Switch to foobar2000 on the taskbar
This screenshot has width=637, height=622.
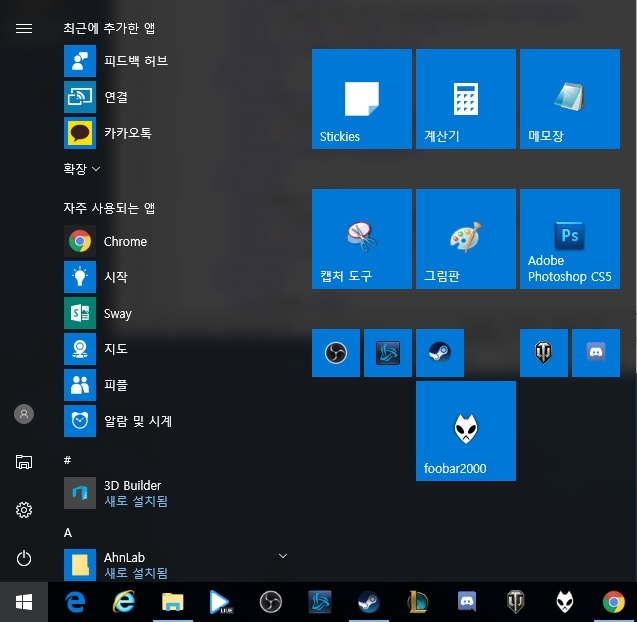pyautogui.click(x=565, y=602)
